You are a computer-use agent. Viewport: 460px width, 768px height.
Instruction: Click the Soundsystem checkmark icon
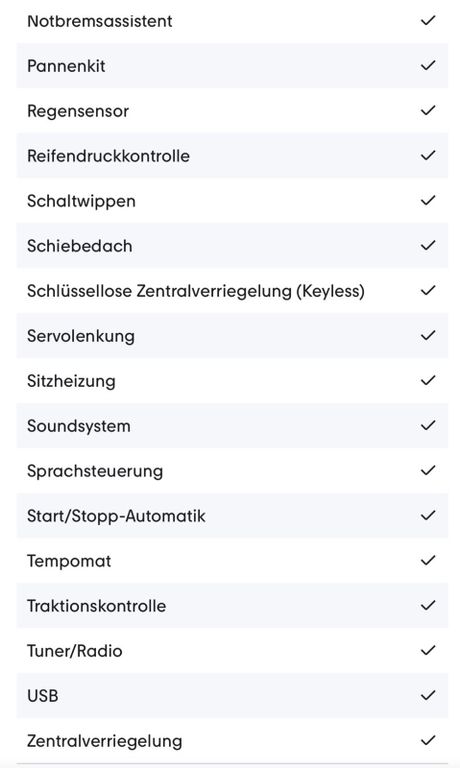click(x=428, y=425)
